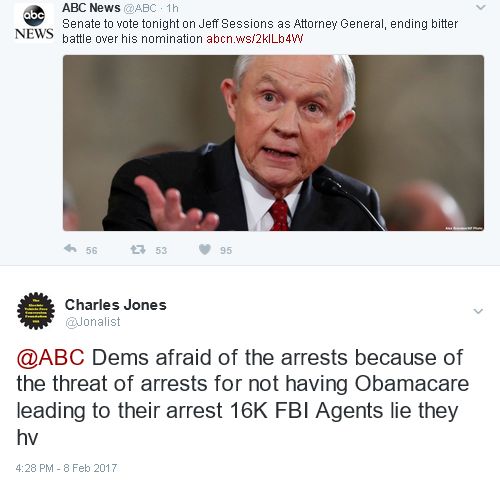Screen dimensions: 500x486
Task: Open the photo attached to ABC tweet
Action: (x=273, y=143)
